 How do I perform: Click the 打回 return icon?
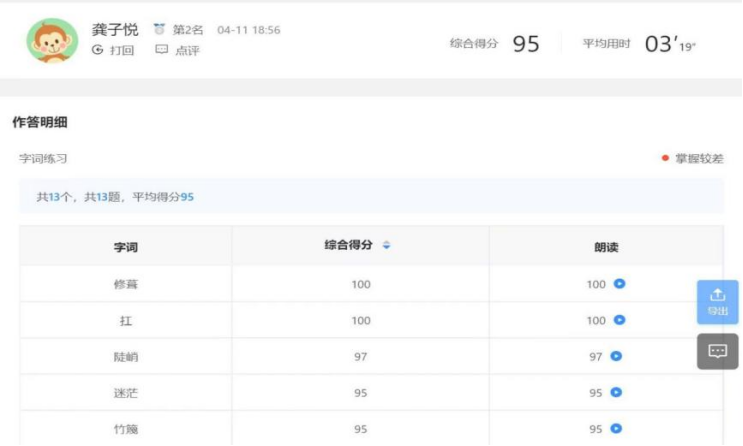pos(98,50)
